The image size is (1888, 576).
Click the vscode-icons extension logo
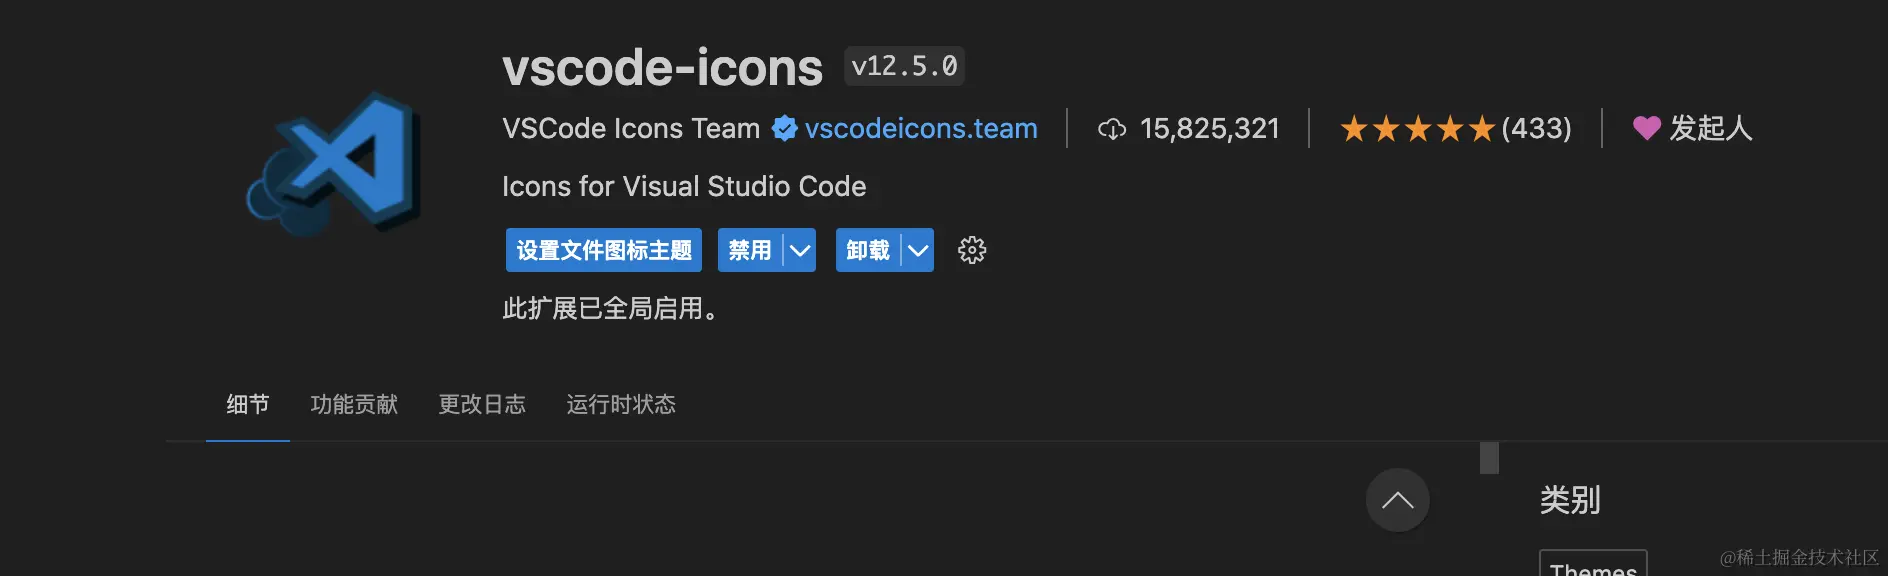pos(335,165)
